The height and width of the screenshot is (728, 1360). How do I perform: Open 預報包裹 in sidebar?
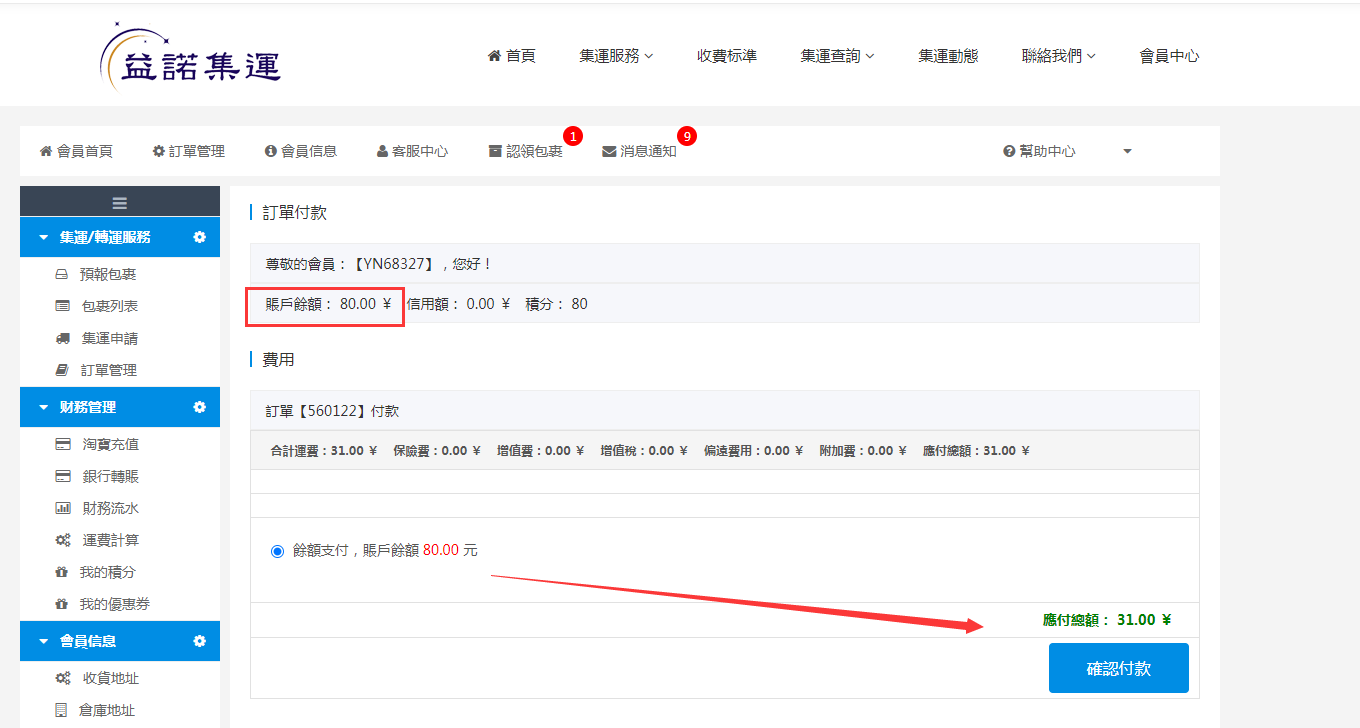[x=109, y=274]
